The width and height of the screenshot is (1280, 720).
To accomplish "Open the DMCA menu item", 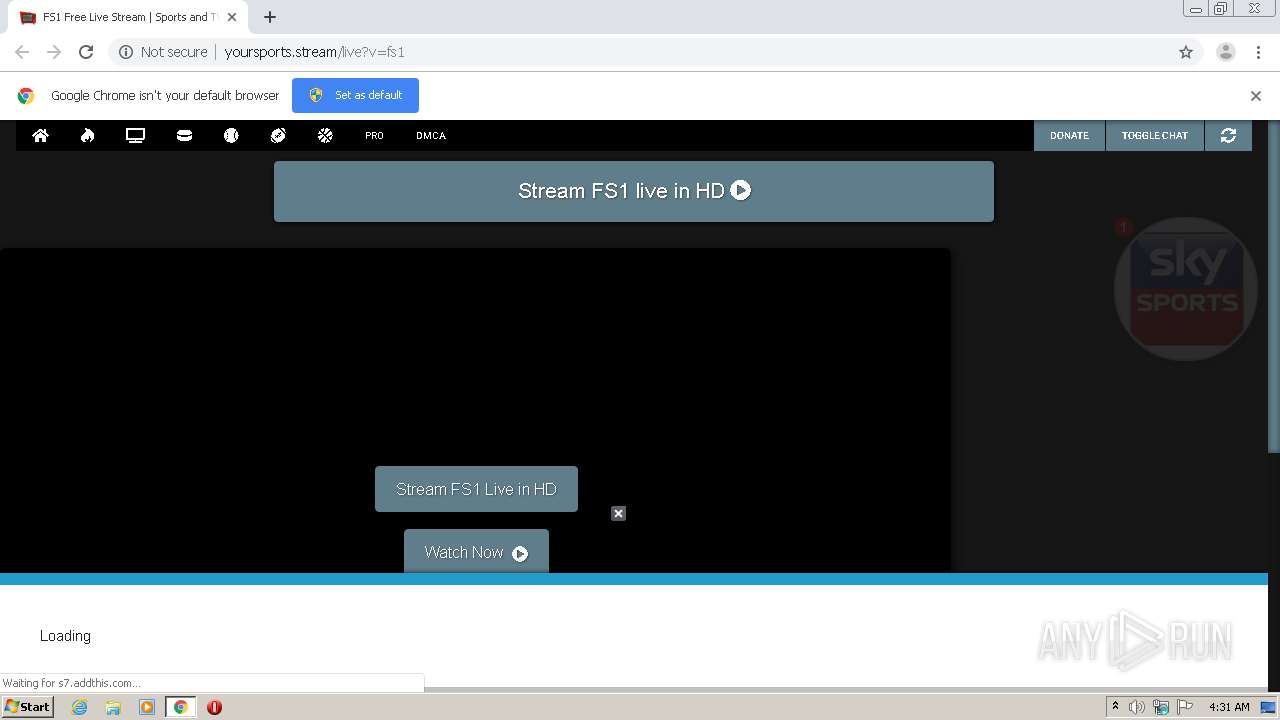I will (431, 136).
